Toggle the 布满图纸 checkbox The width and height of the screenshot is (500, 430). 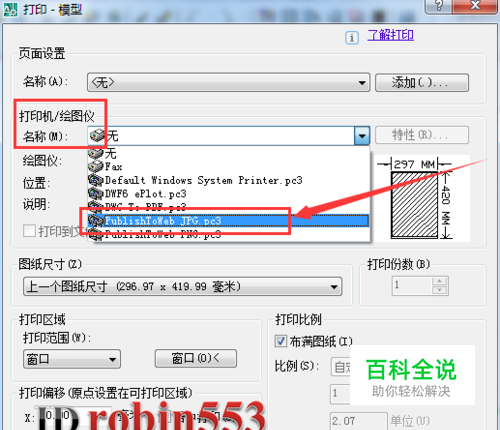[281, 341]
